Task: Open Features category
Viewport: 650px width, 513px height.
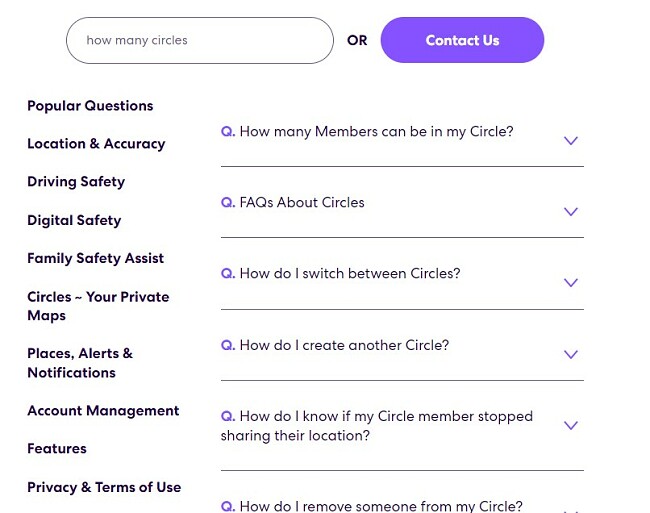Action: coord(57,448)
